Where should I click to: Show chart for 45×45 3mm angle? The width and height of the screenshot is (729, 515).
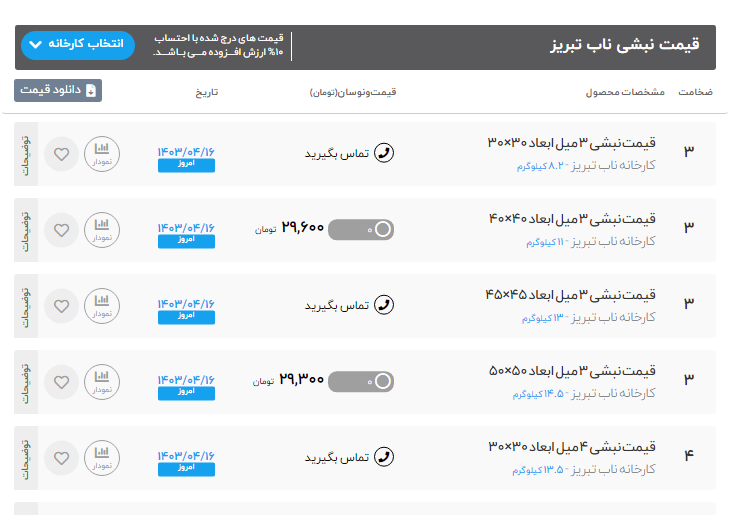[x=101, y=306]
